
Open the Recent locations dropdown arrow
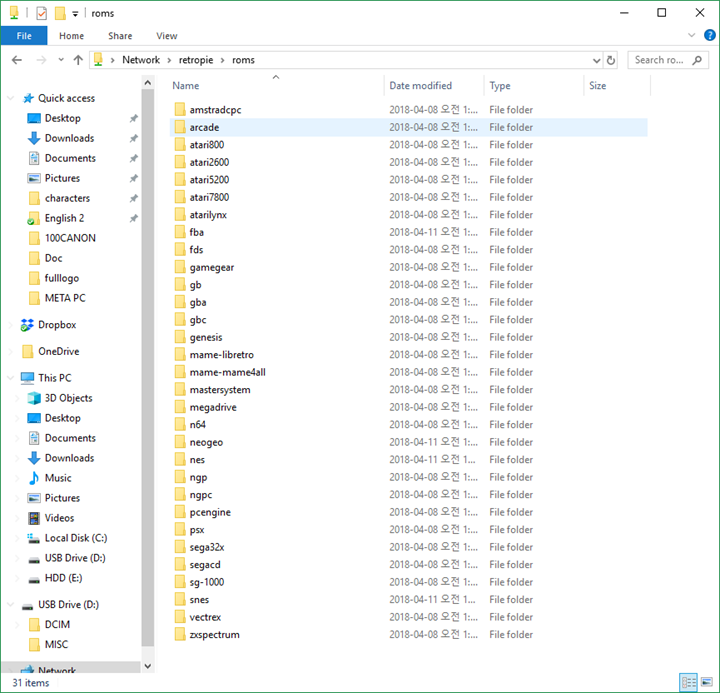coord(61,60)
